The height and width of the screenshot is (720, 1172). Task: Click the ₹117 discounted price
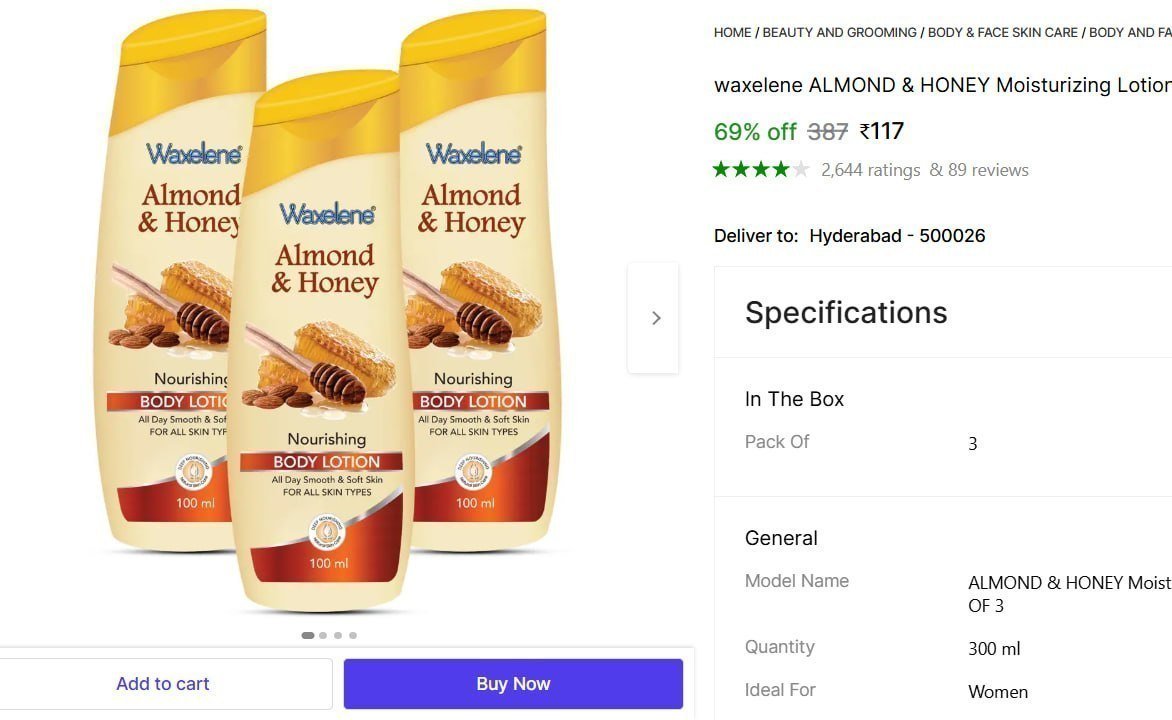(882, 131)
